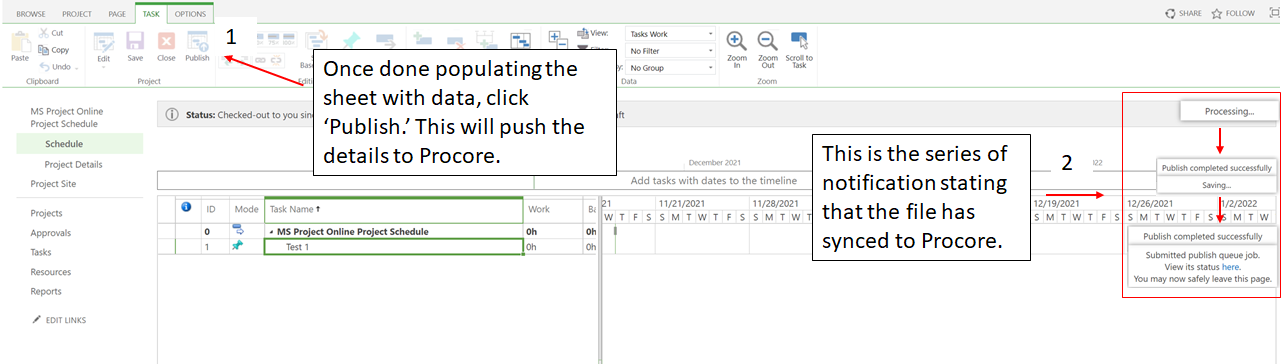Open MS Project Online Project Schedule nav link
Viewport: 1281px width, 364px height.
[66, 117]
